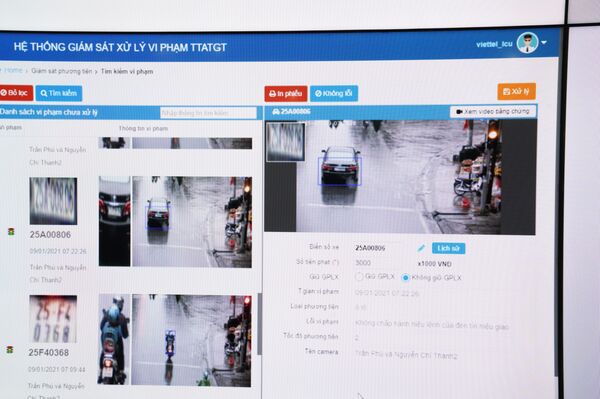Click the Bỏ lọc filter clear button
600x399 pixels.
(x=16, y=93)
